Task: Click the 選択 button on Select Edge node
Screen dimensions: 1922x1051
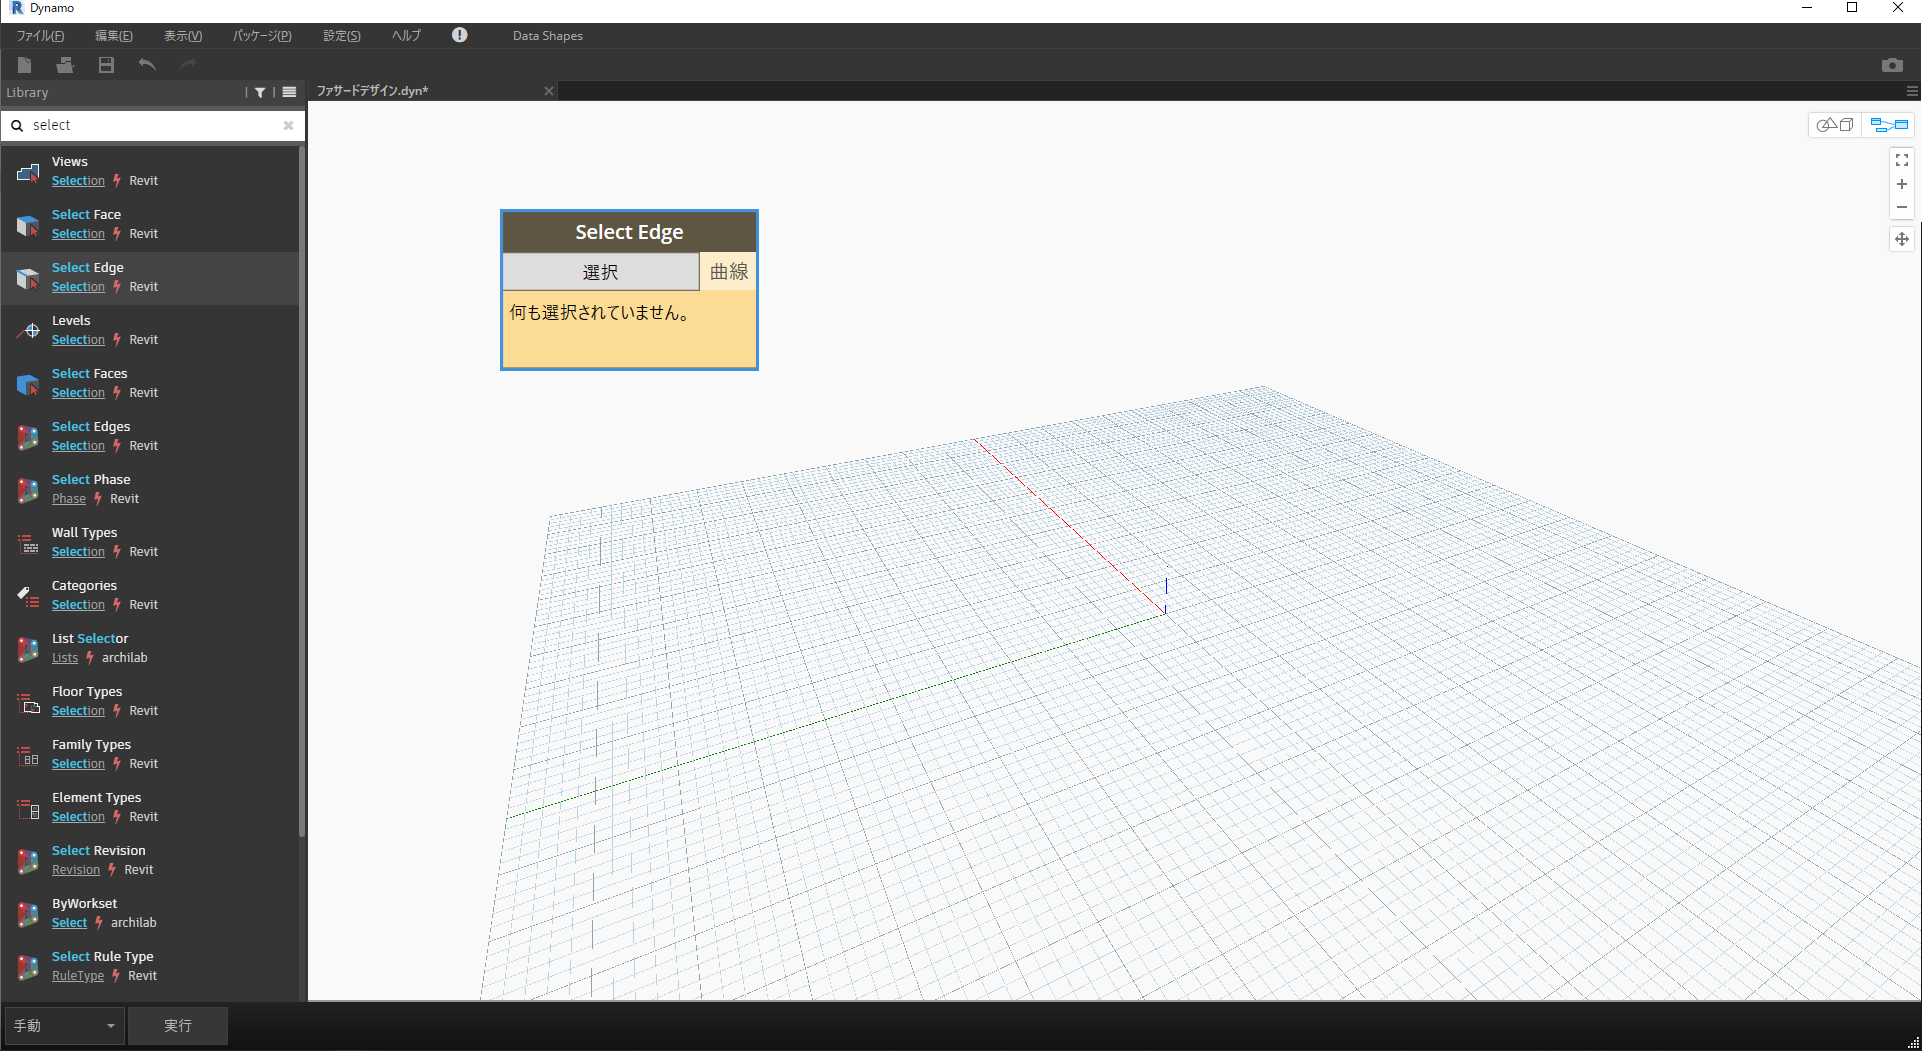Action: tap(600, 272)
